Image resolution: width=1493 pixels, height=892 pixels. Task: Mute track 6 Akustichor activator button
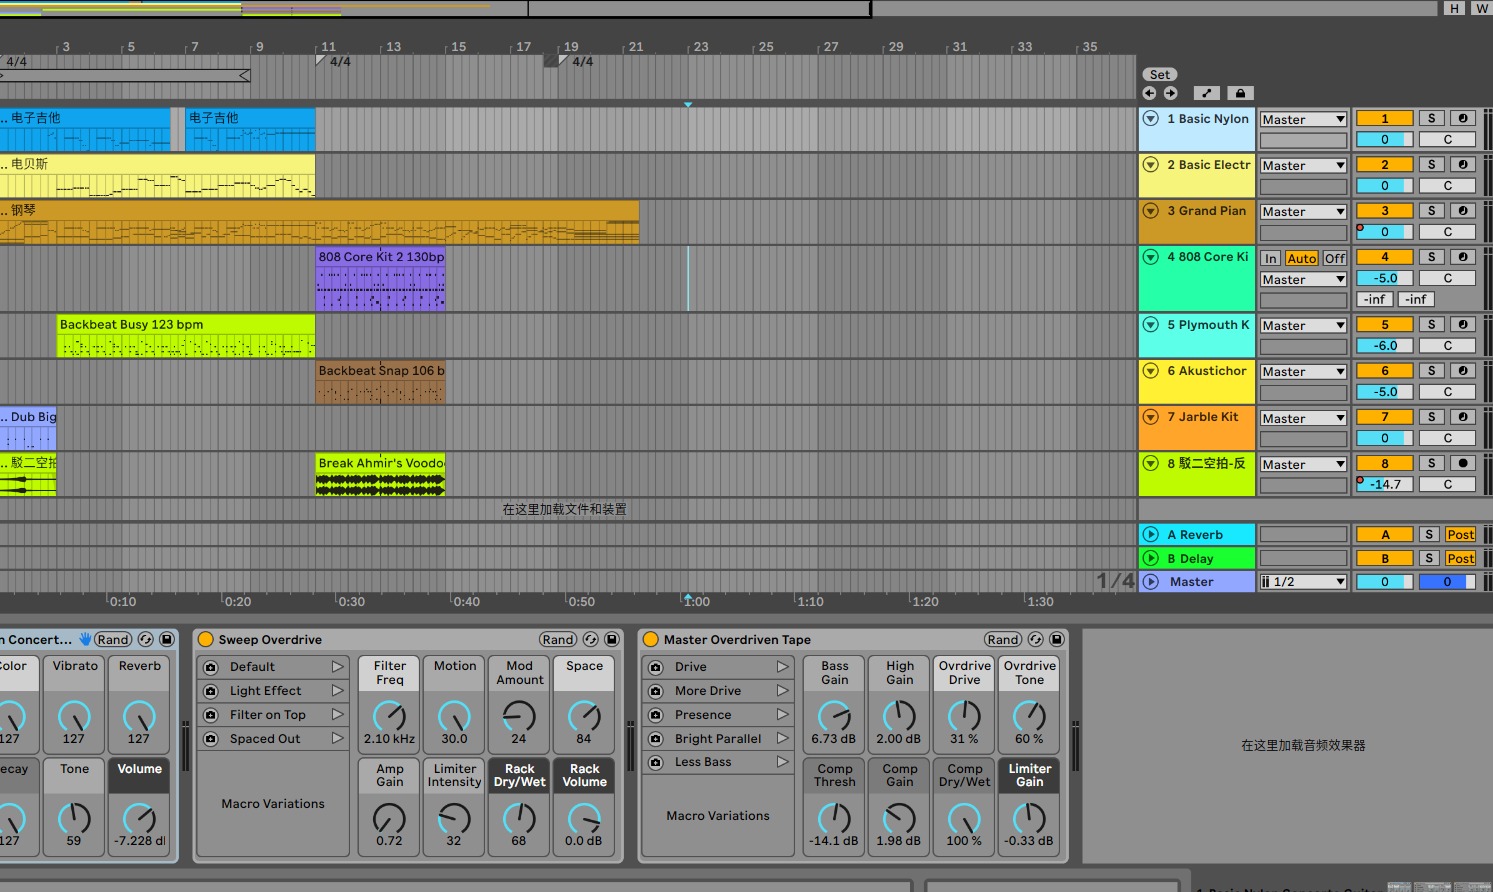click(1384, 370)
